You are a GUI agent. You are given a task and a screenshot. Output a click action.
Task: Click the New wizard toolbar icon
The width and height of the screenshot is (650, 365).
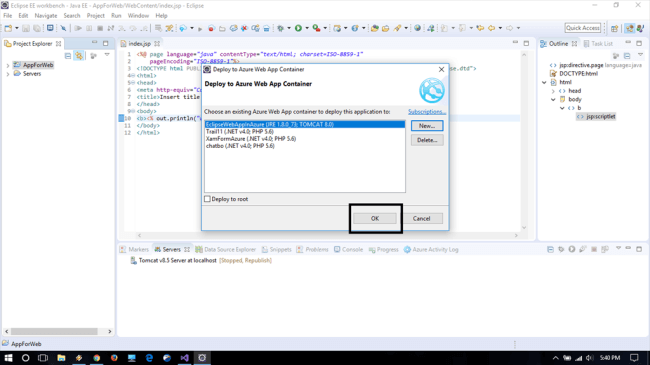coord(8,28)
